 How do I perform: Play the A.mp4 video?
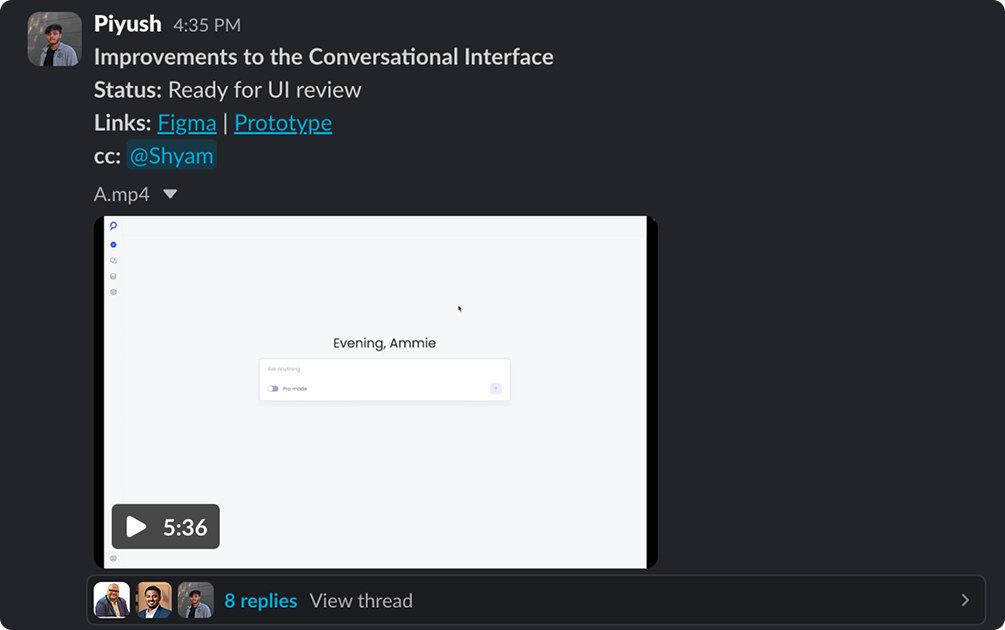pyautogui.click(x=165, y=527)
